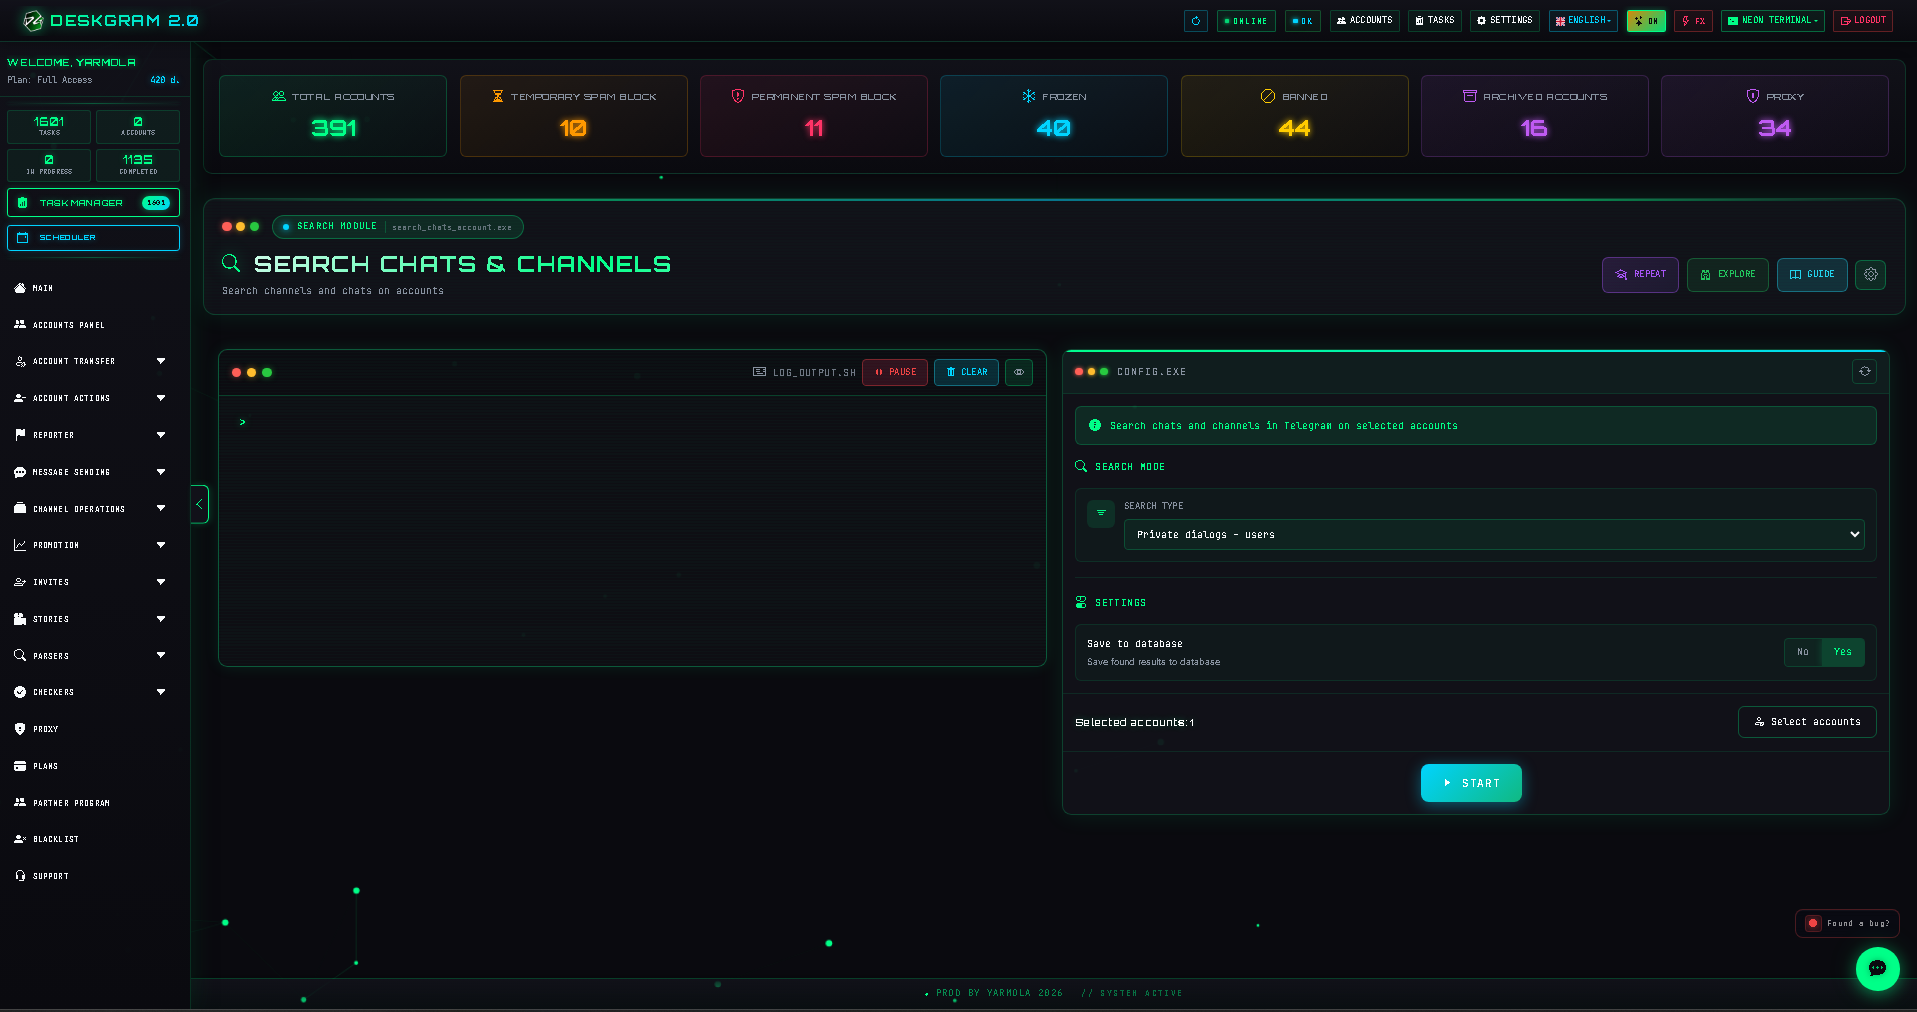Screen dimensions: 1917x1012
Task: Click the Reporter flag icon
Action: (20, 435)
